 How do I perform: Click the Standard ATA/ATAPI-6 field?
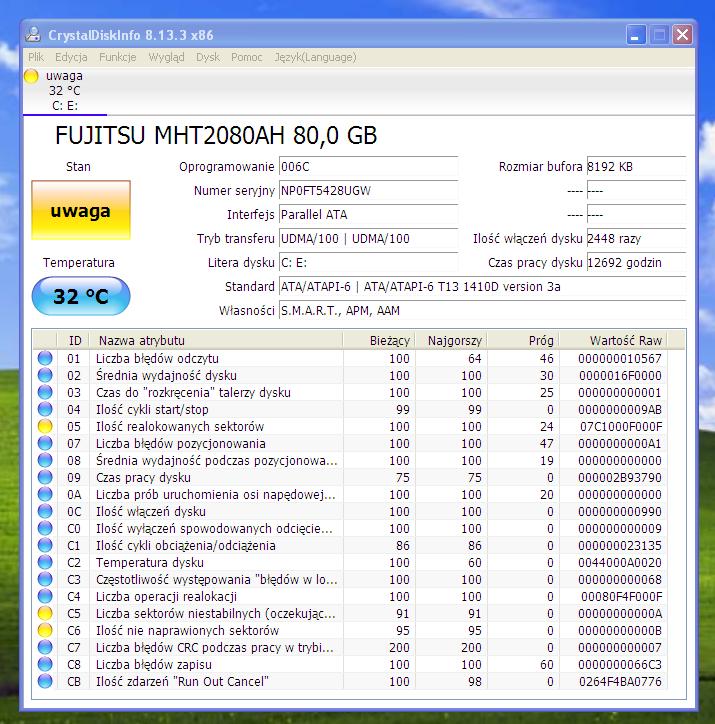pos(482,287)
